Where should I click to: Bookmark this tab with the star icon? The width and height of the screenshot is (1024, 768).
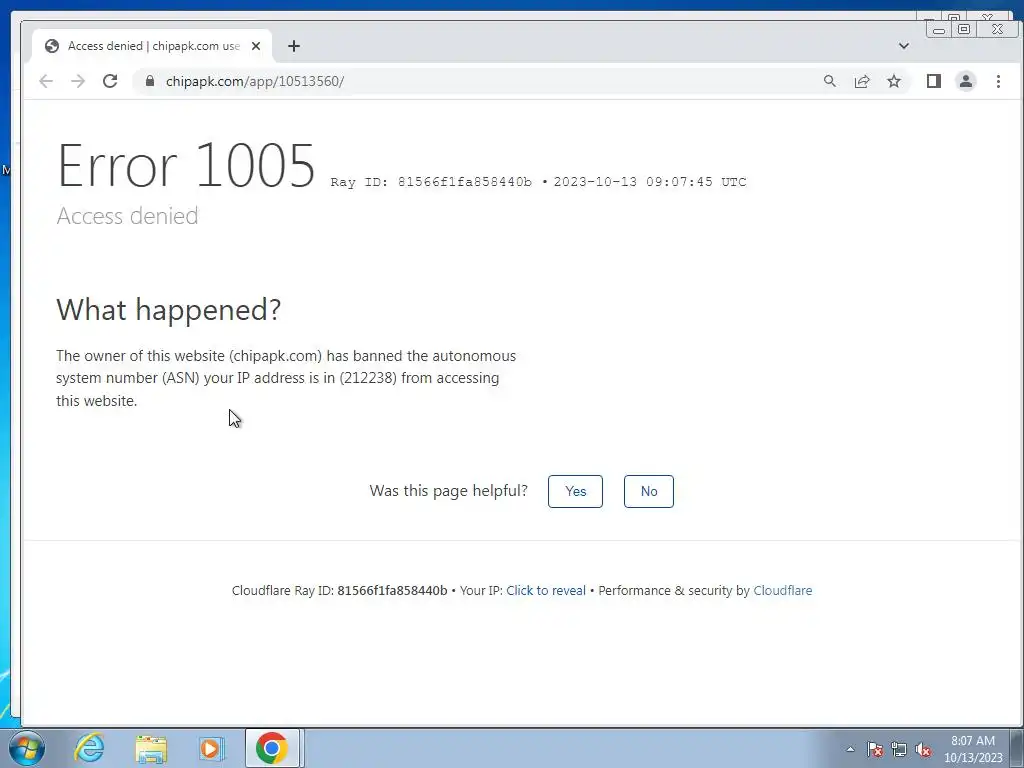pos(894,81)
